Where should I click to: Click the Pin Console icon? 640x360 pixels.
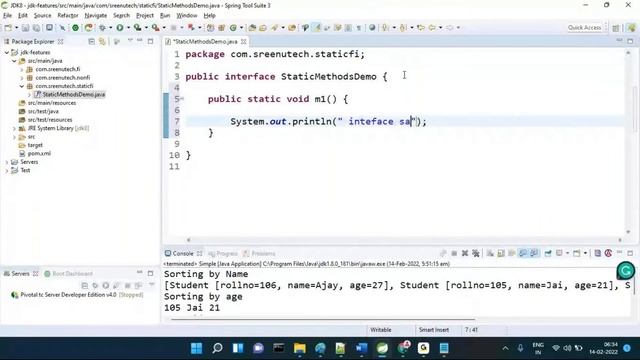pos(548,253)
